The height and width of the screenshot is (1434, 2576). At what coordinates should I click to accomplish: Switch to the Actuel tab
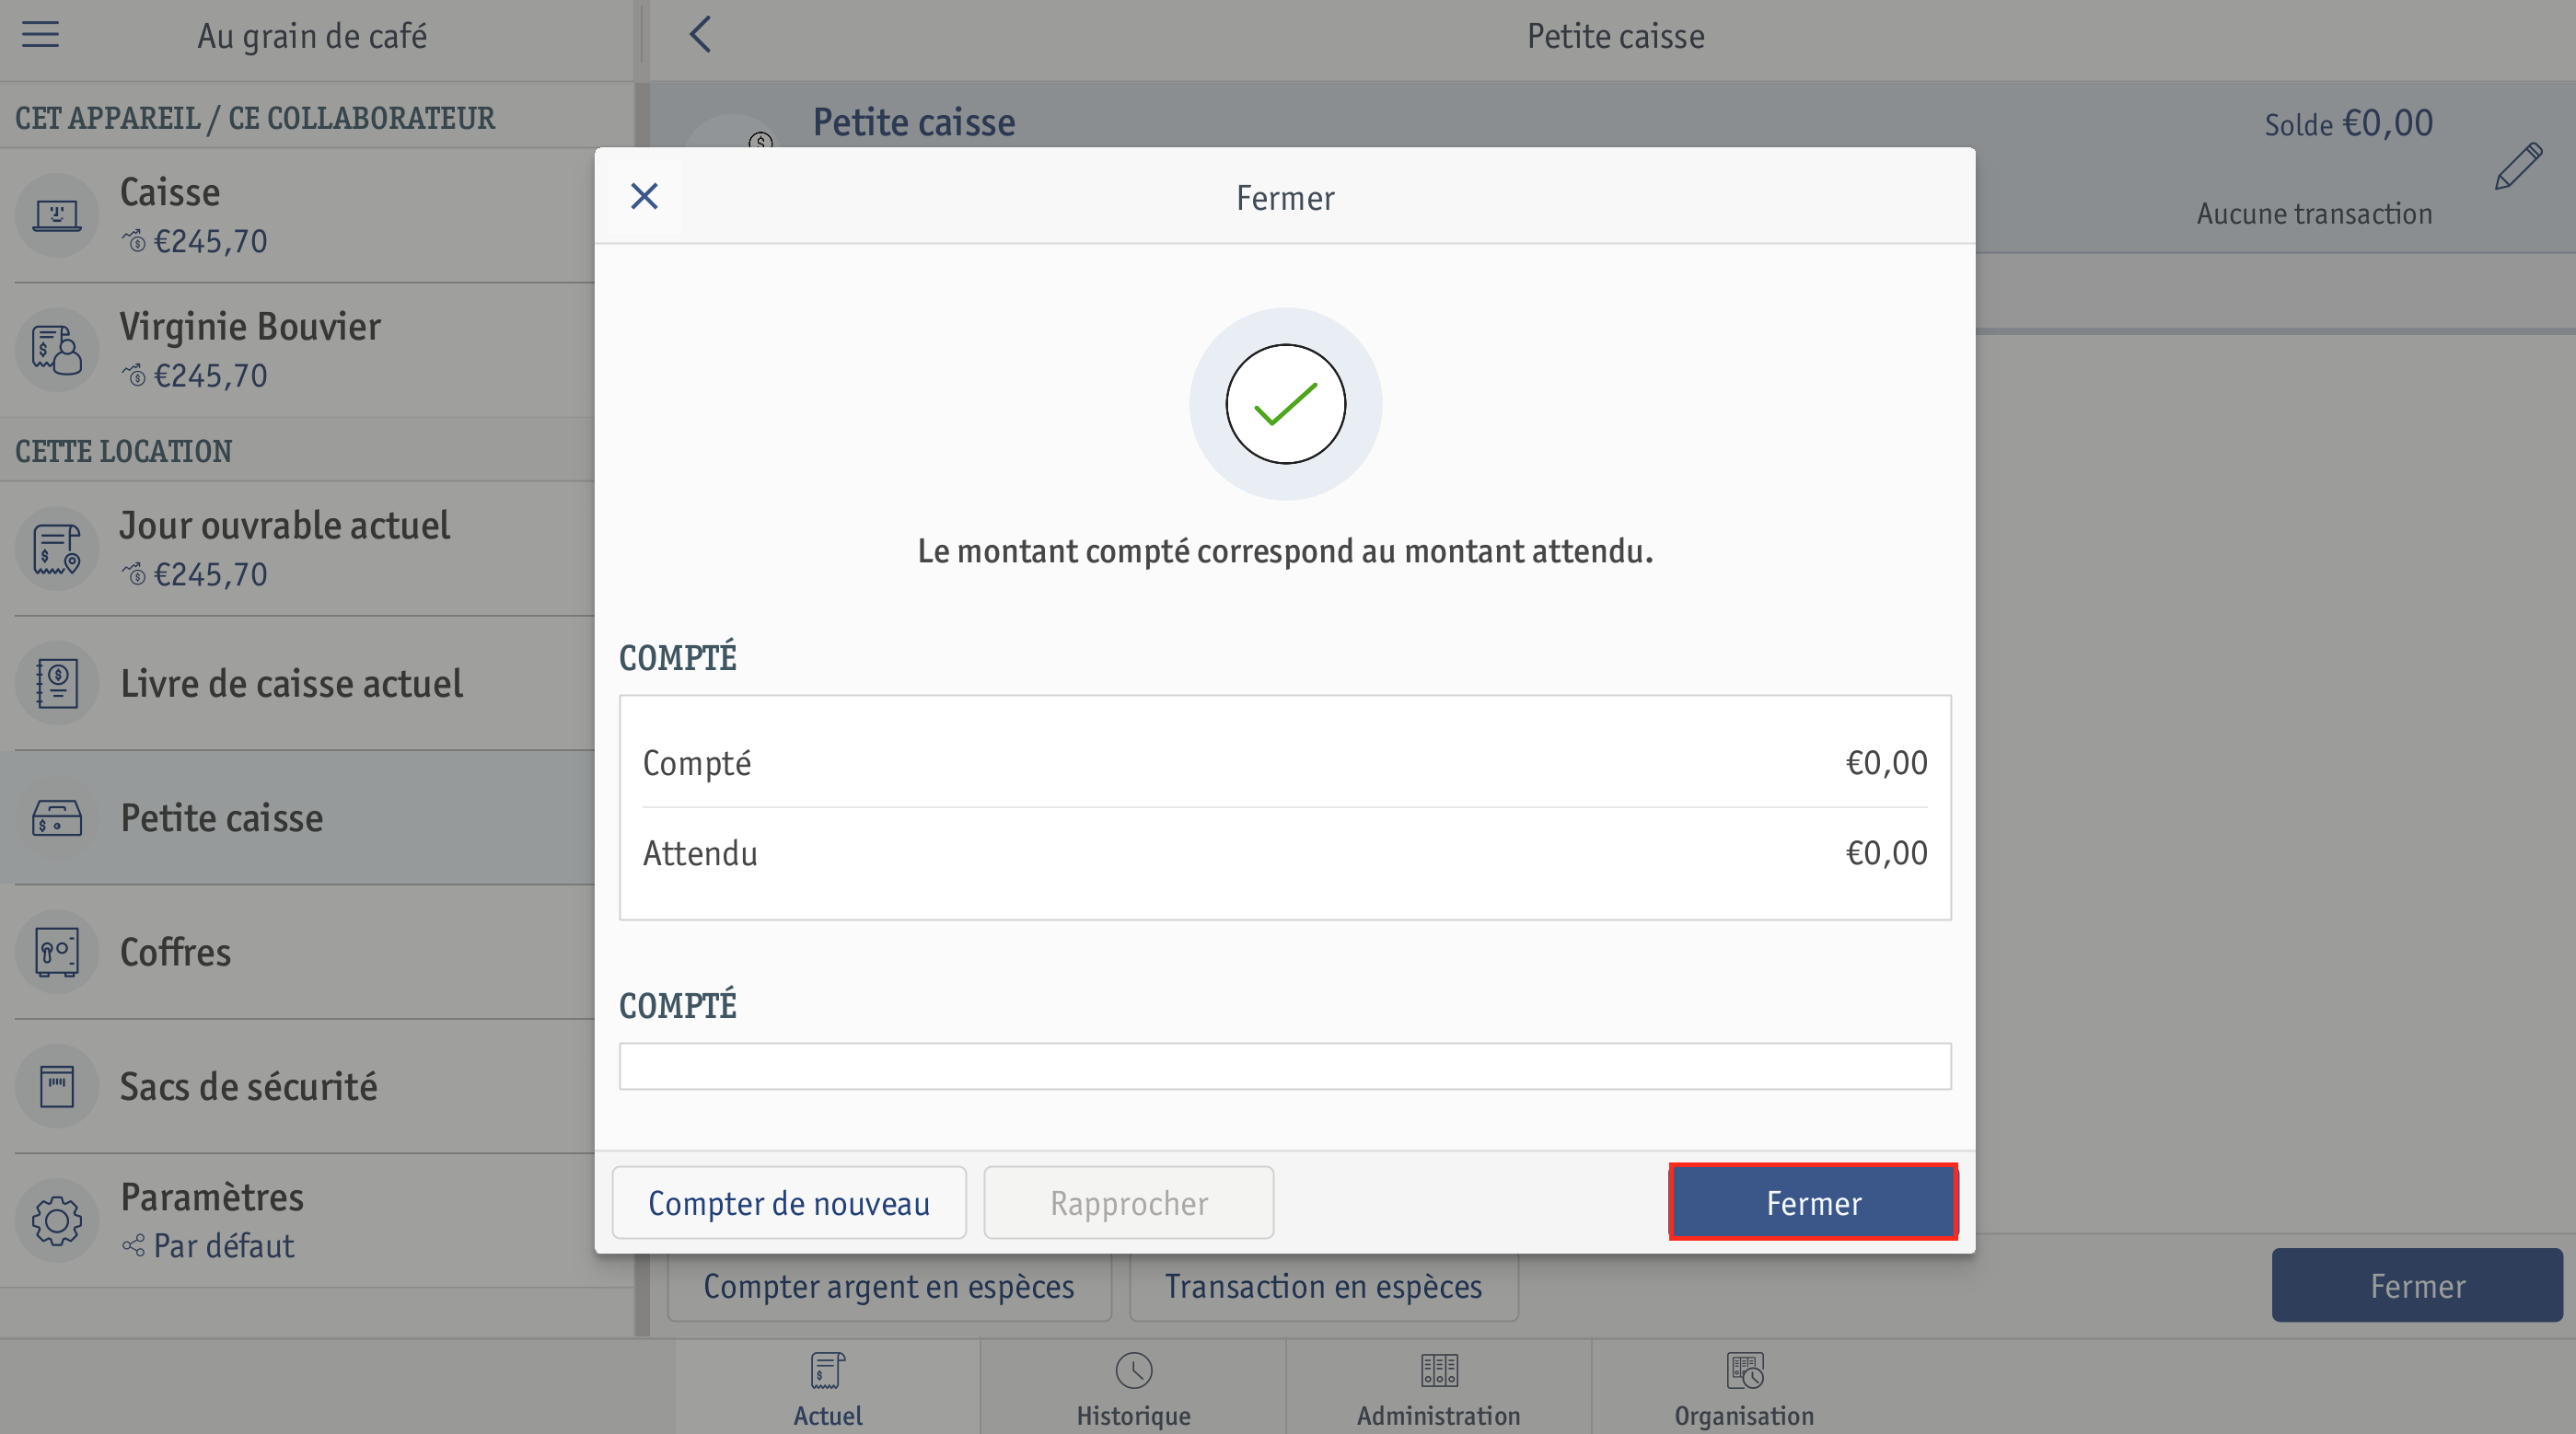click(x=828, y=1388)
